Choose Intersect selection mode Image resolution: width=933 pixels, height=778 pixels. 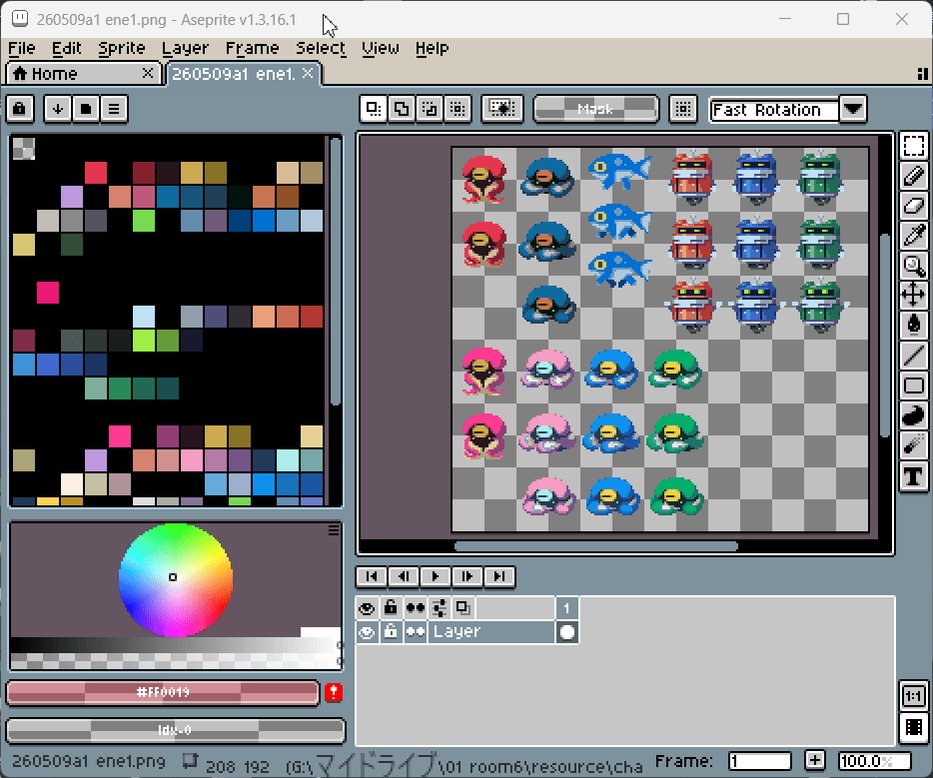458,109
